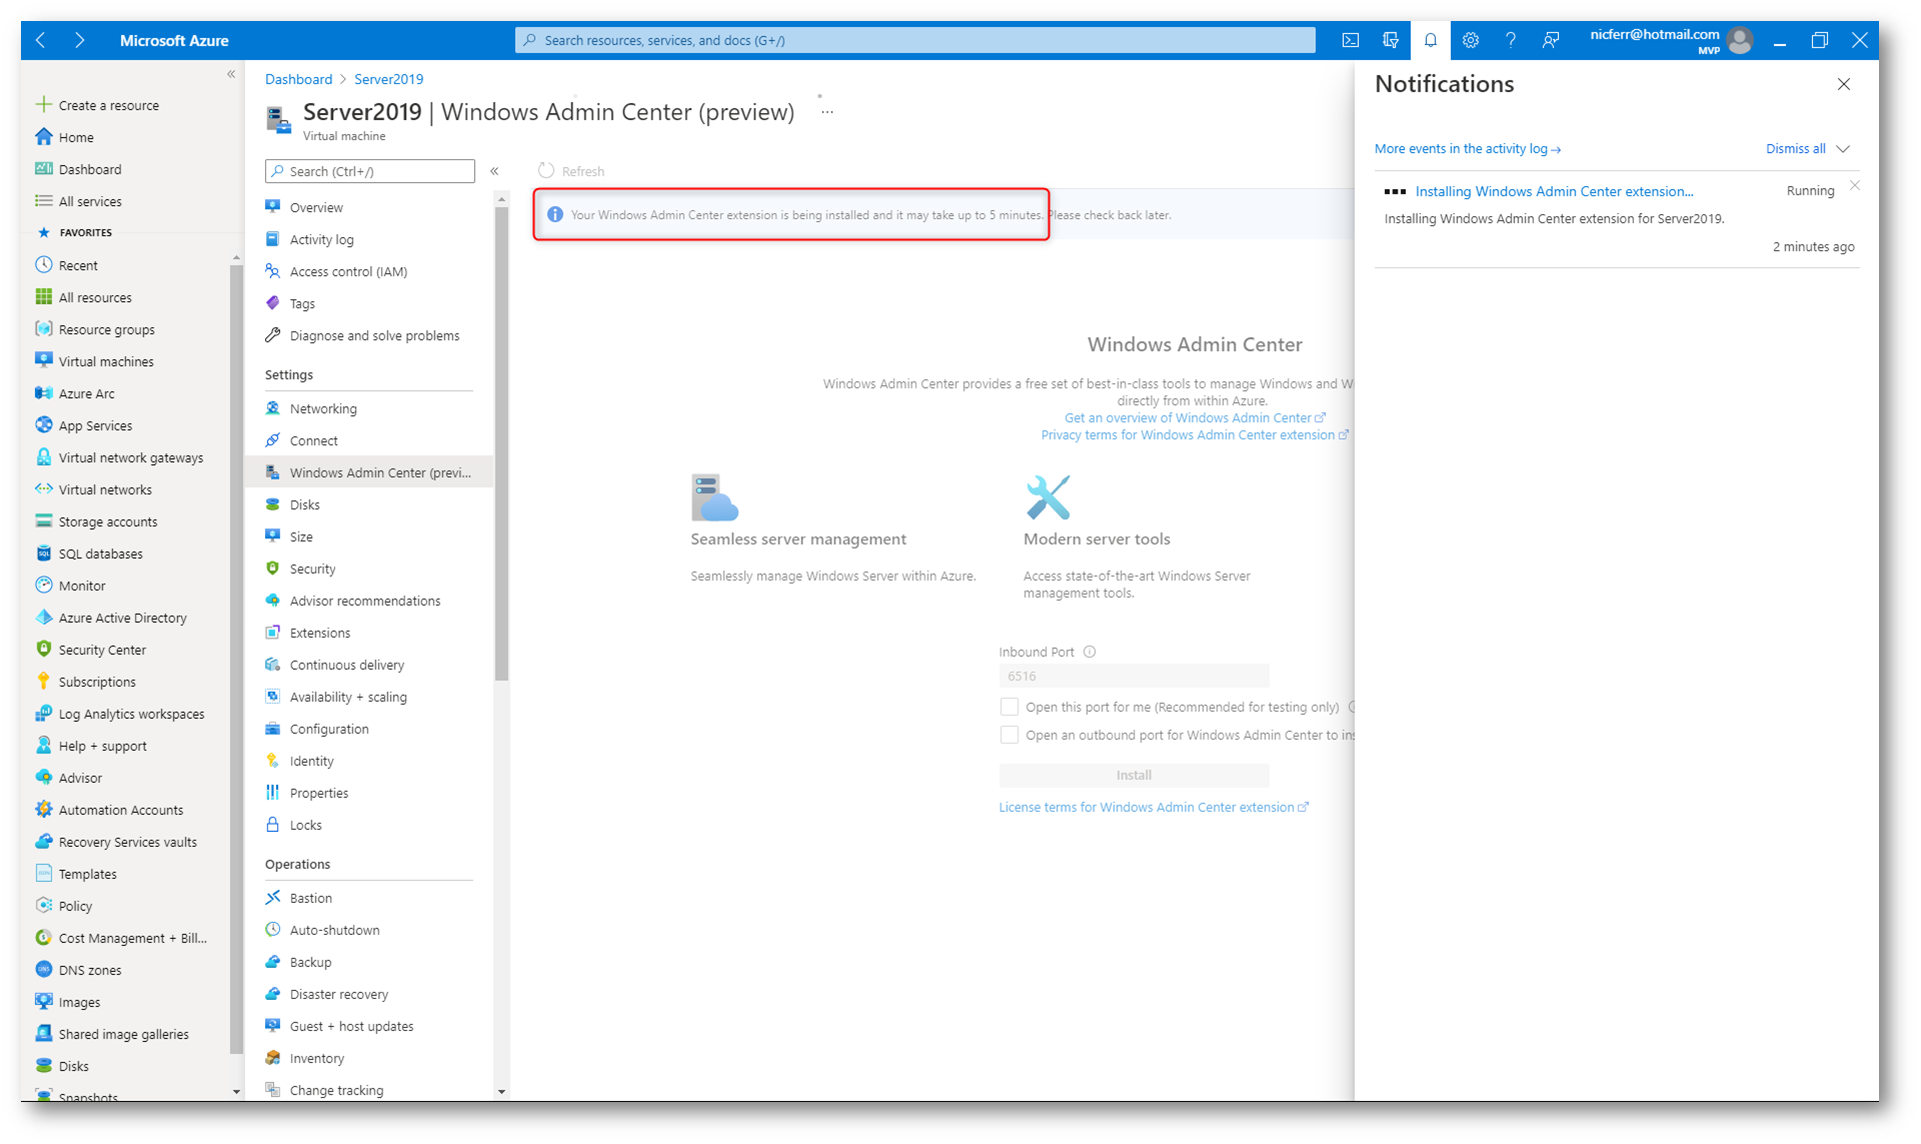The height and width of the screenshot is (1144, 1921).
Task: Open Cloud Shell icon in top bar
Action: (1350, 41)
